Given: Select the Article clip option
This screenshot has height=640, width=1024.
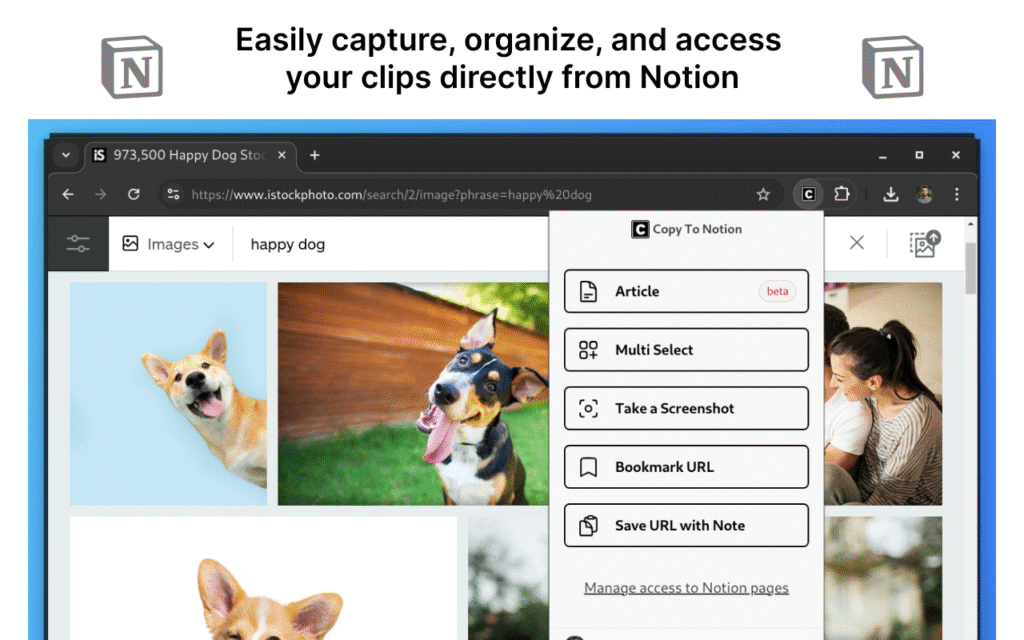Looking at the screenshot, I should click(x=686, y=292).
